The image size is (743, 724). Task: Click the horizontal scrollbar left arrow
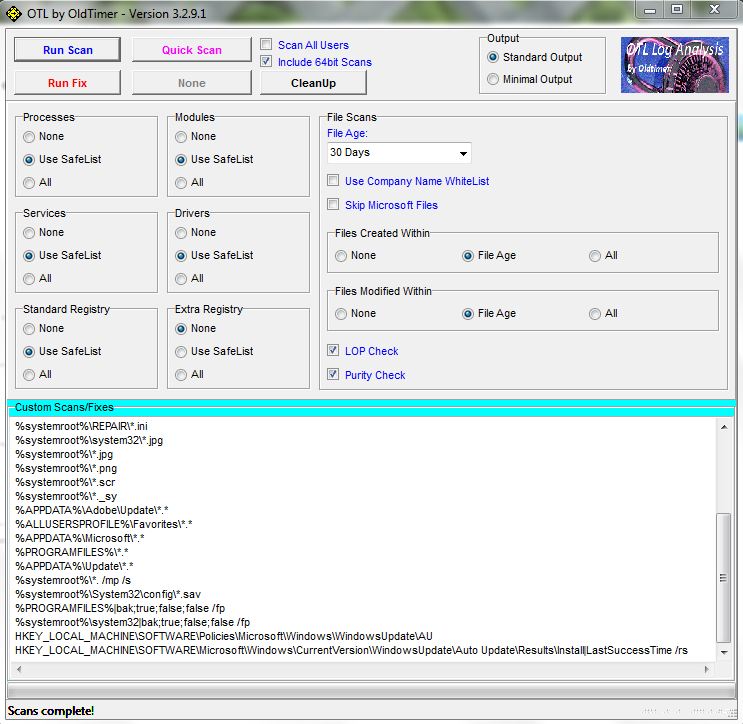(x=19, y=669)
